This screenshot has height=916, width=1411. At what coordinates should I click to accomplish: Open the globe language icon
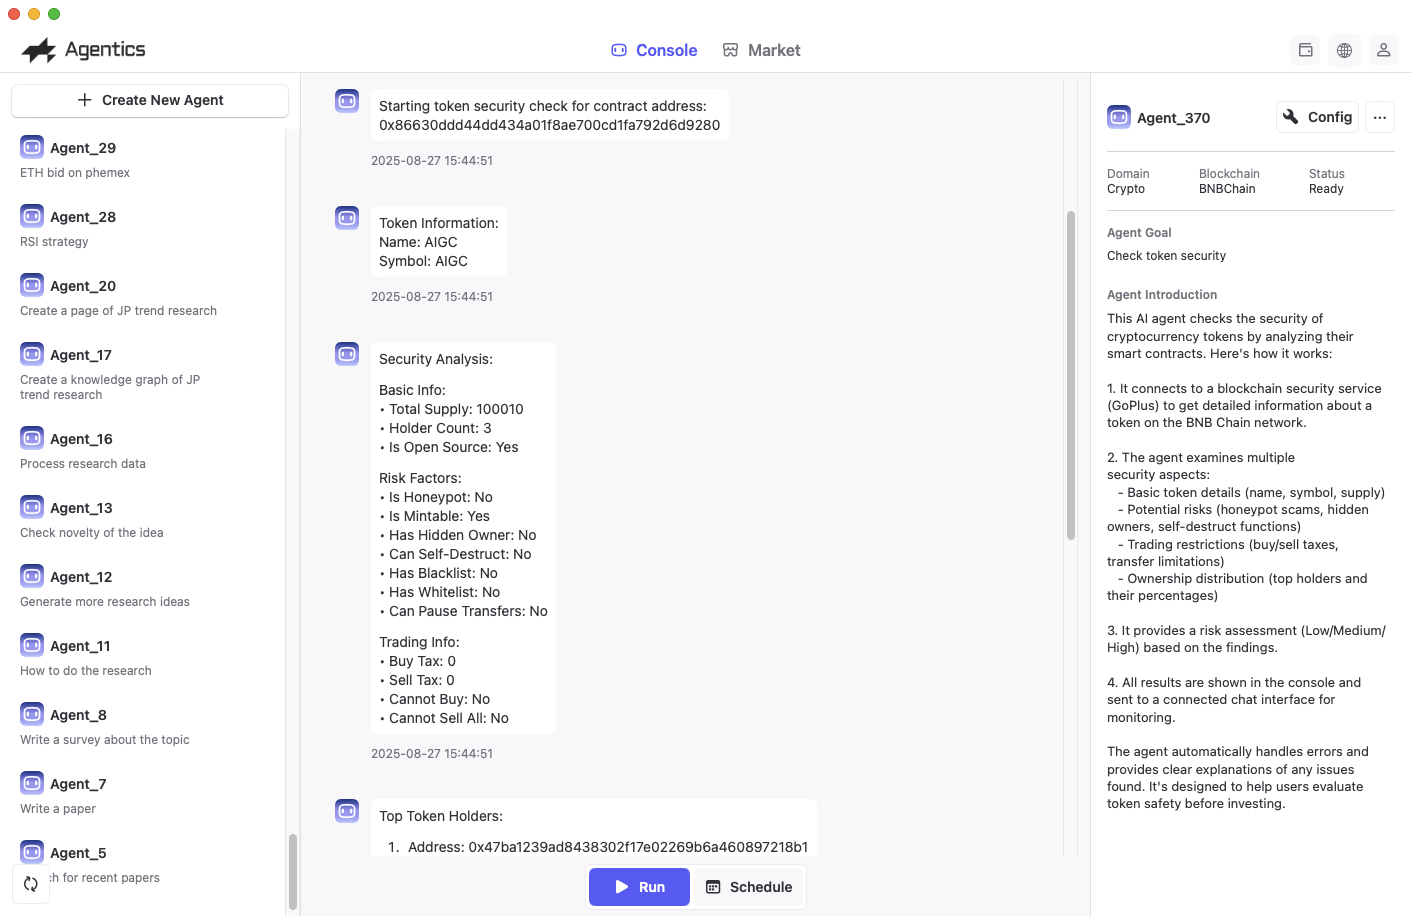click(1344, 50)
